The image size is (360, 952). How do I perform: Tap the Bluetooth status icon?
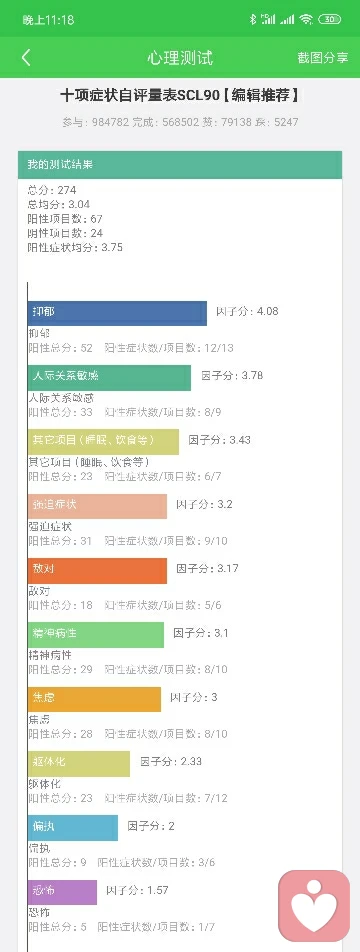coord(253,19)
